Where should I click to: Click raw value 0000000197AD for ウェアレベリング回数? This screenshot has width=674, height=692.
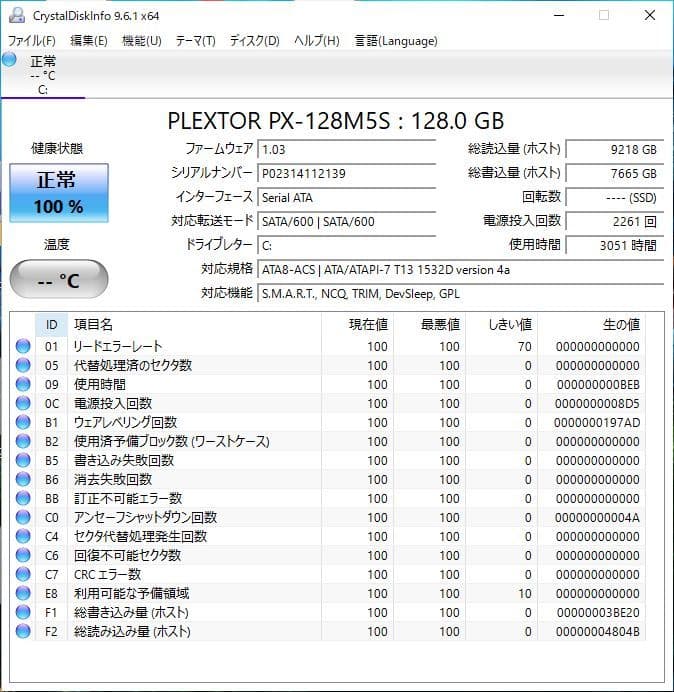click(597, 422)
